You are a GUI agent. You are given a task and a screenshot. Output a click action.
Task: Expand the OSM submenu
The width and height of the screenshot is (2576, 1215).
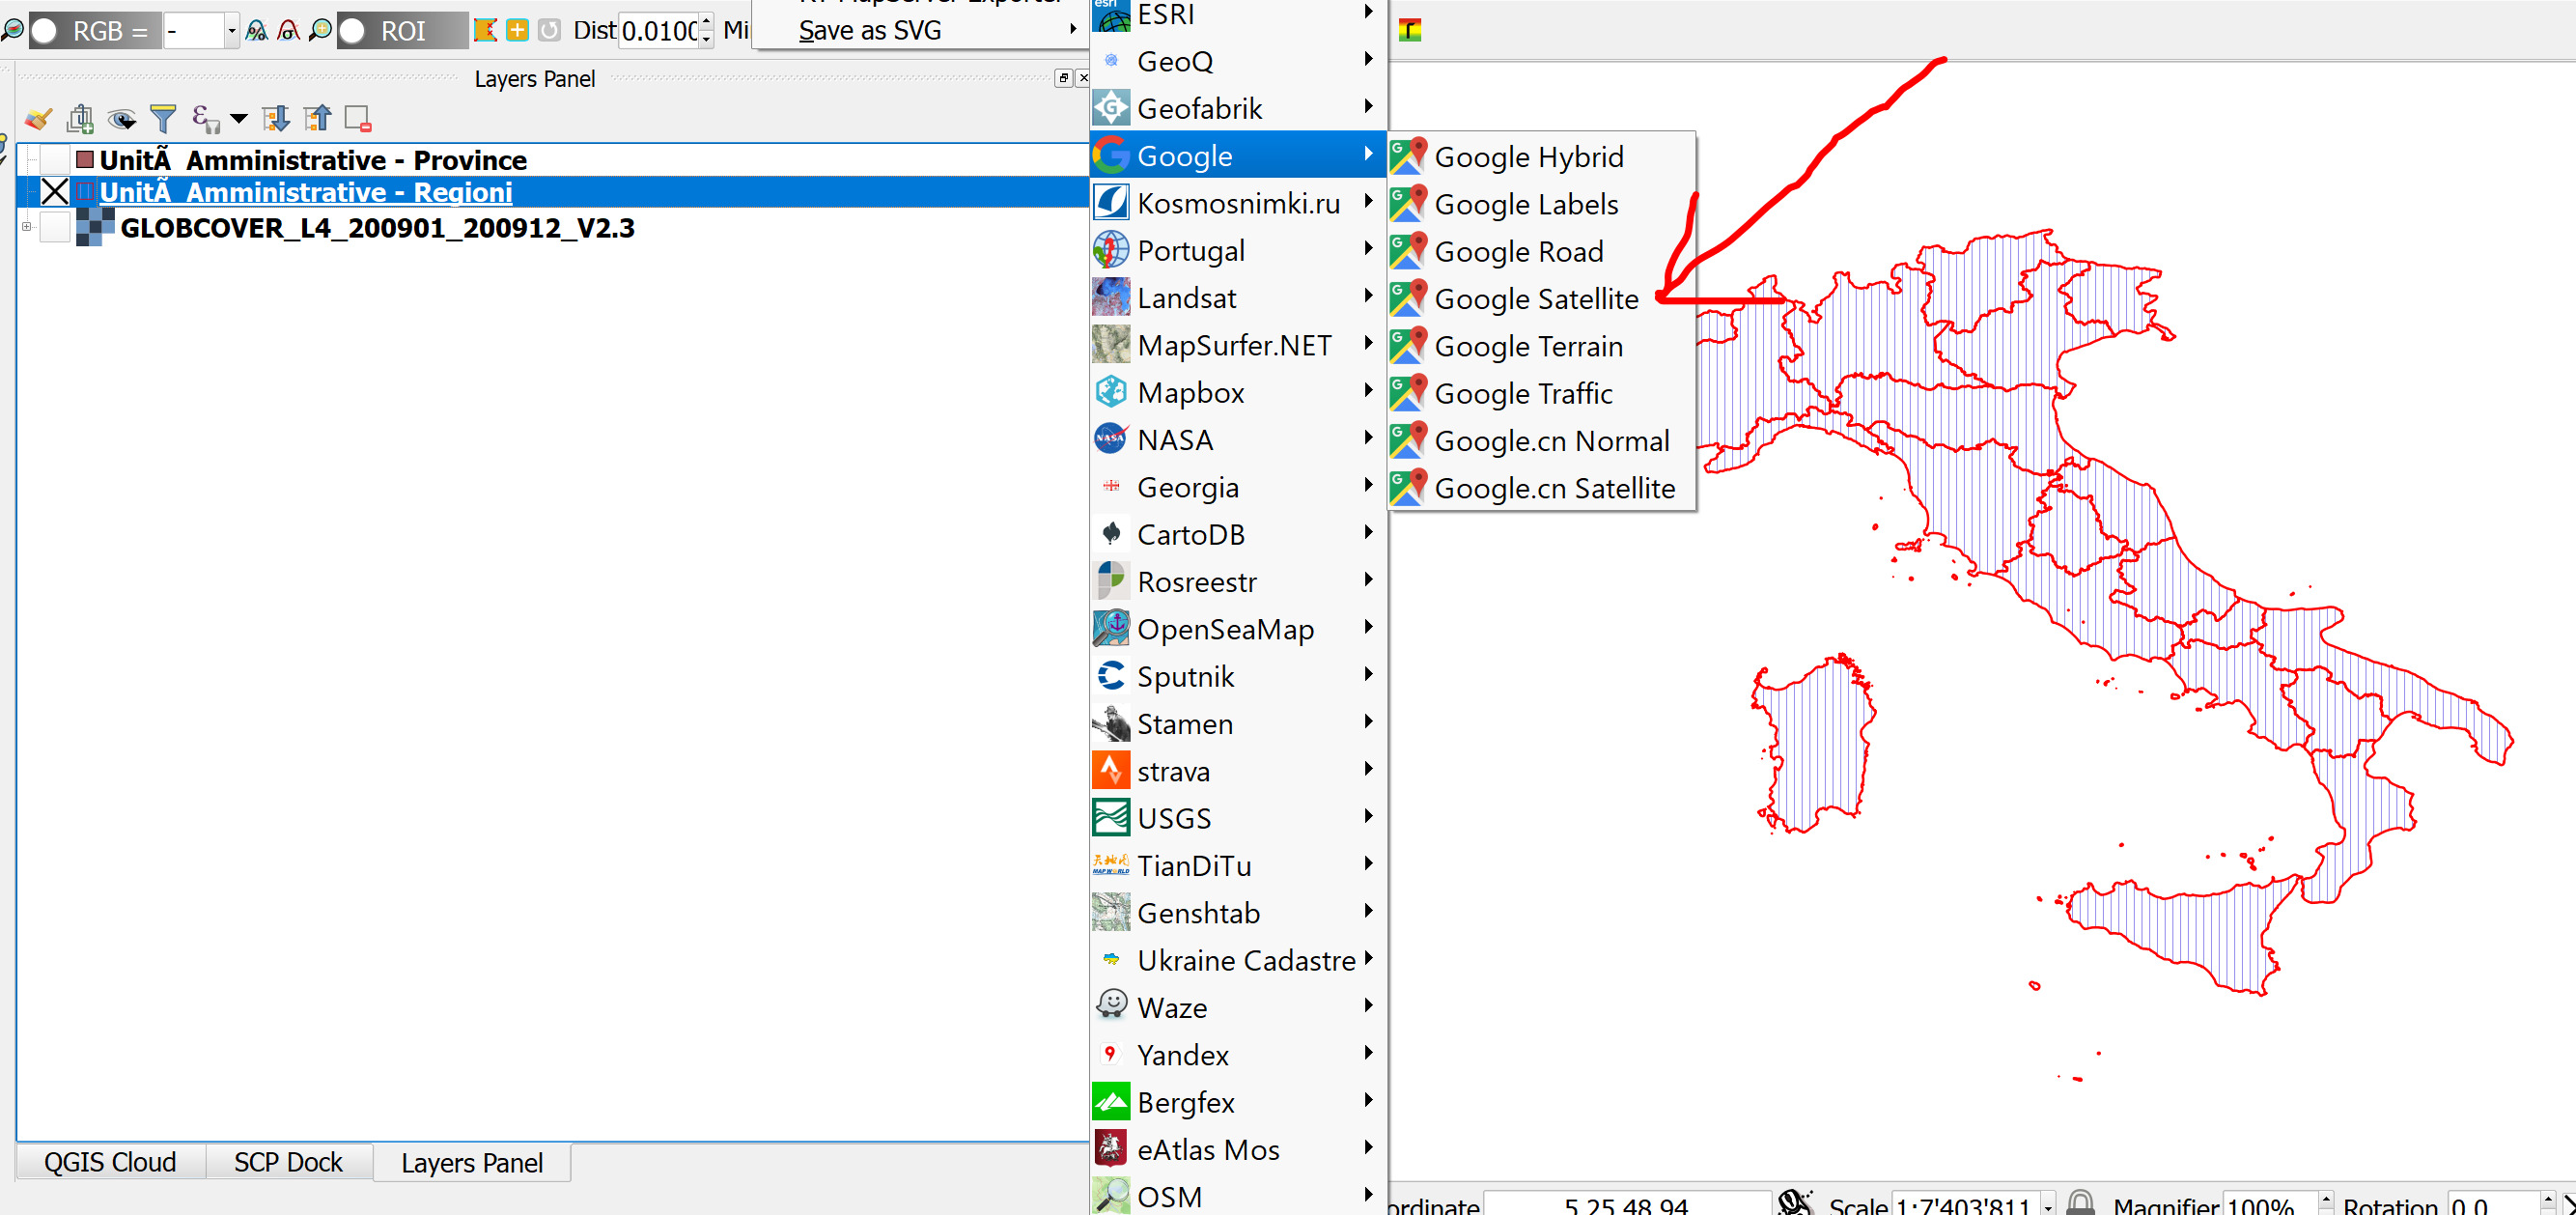(1238, 1196)
